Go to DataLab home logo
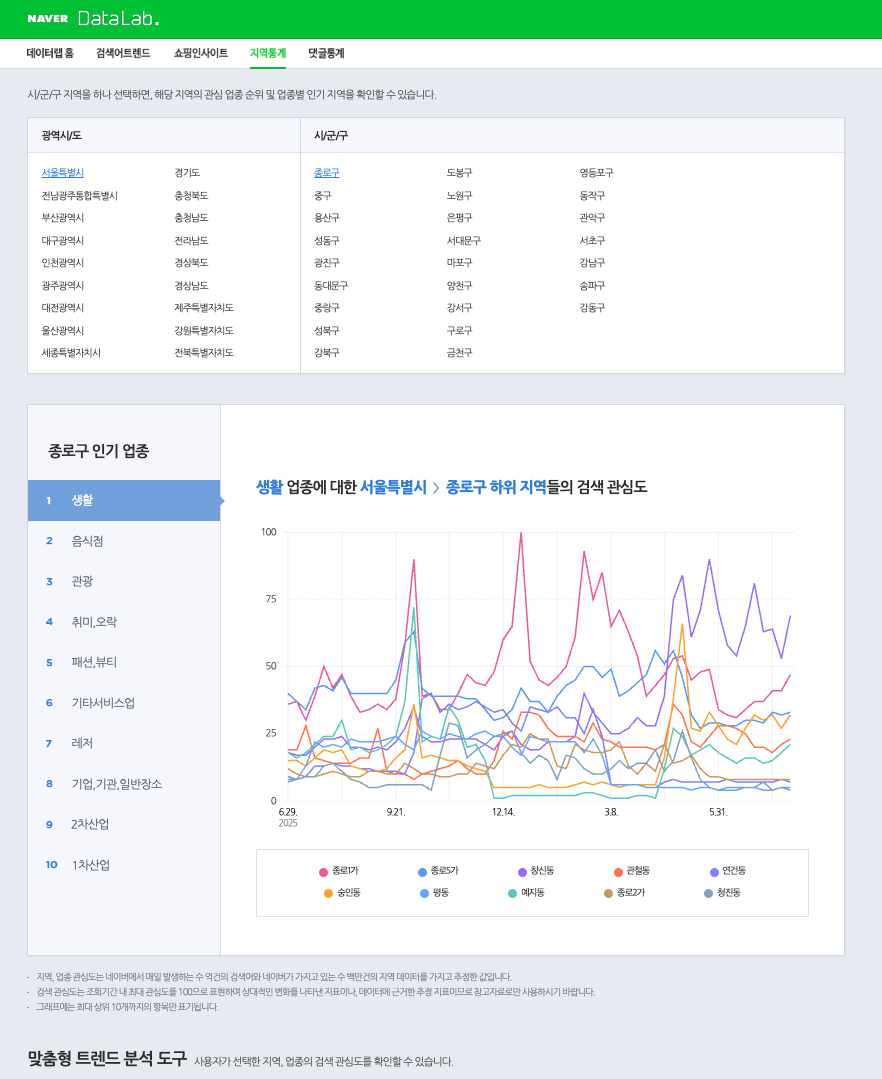This screenshot has height=1079, width=882. pos(118,19)
